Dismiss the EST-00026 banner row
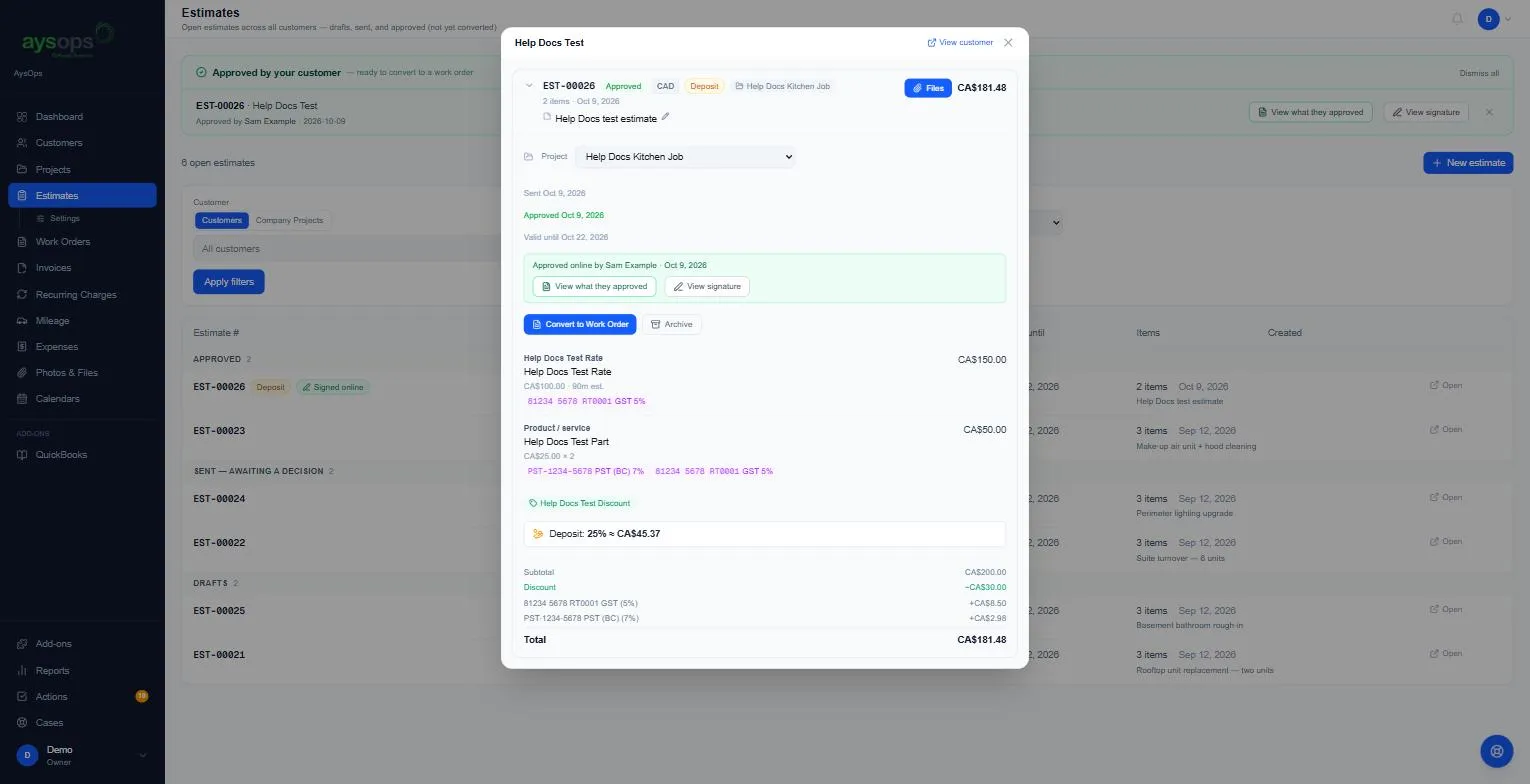 tap(1489, 113)
